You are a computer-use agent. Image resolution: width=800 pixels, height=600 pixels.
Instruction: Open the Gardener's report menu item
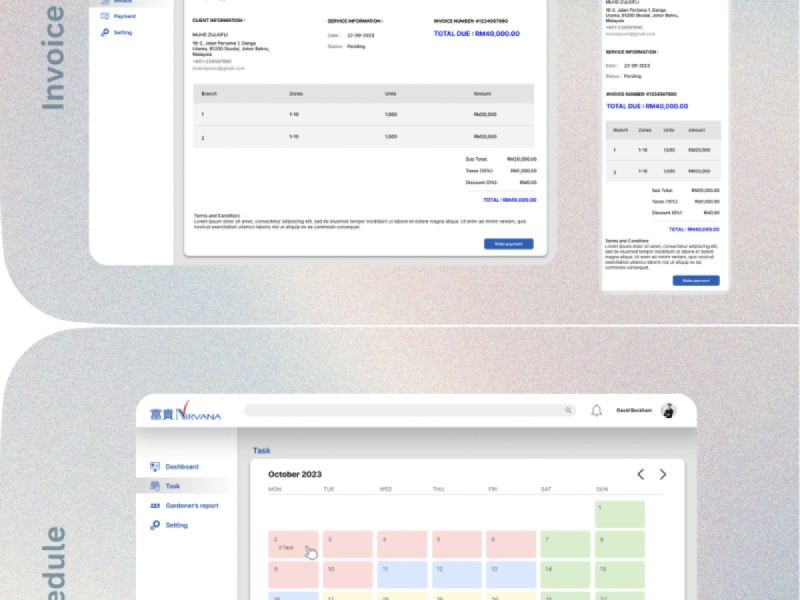pos(192,506)
